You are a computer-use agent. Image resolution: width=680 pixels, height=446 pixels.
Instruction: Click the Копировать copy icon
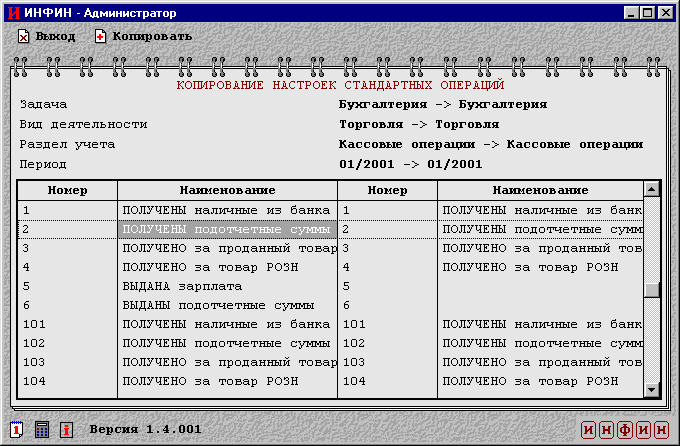pyautogui.click(x=100, y=36)
